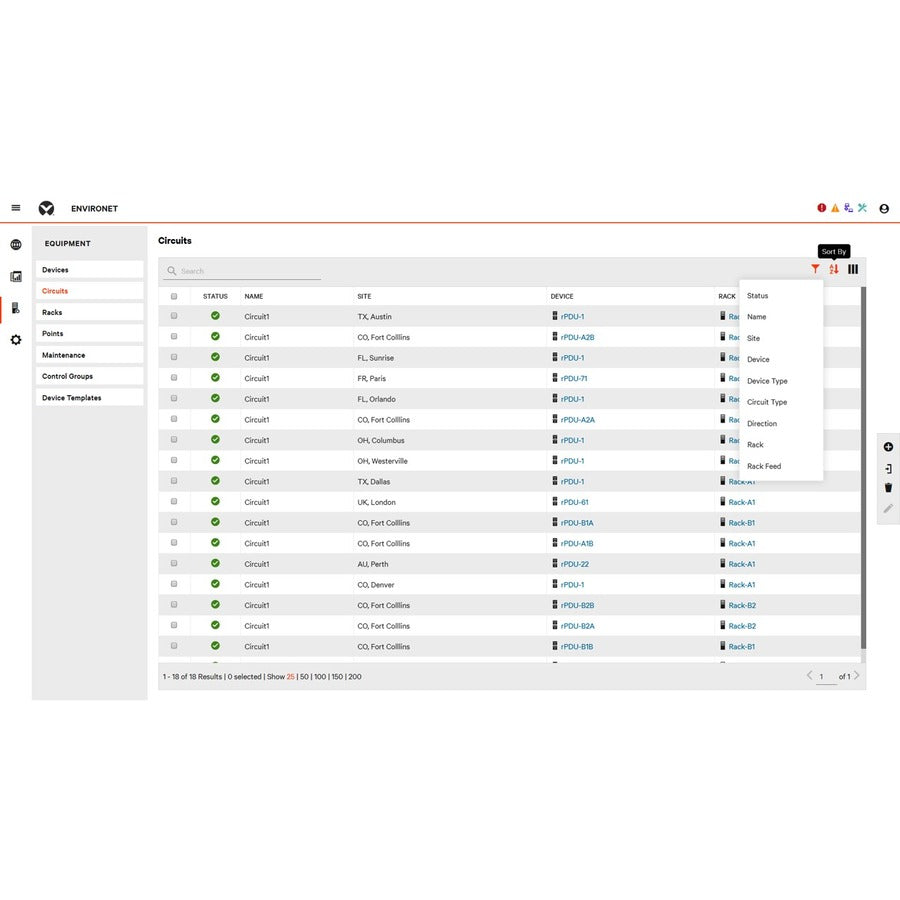This screenshot has width=900, height=900.
Task: Click inside the circuits search field
Action: [x=240, y=270]
